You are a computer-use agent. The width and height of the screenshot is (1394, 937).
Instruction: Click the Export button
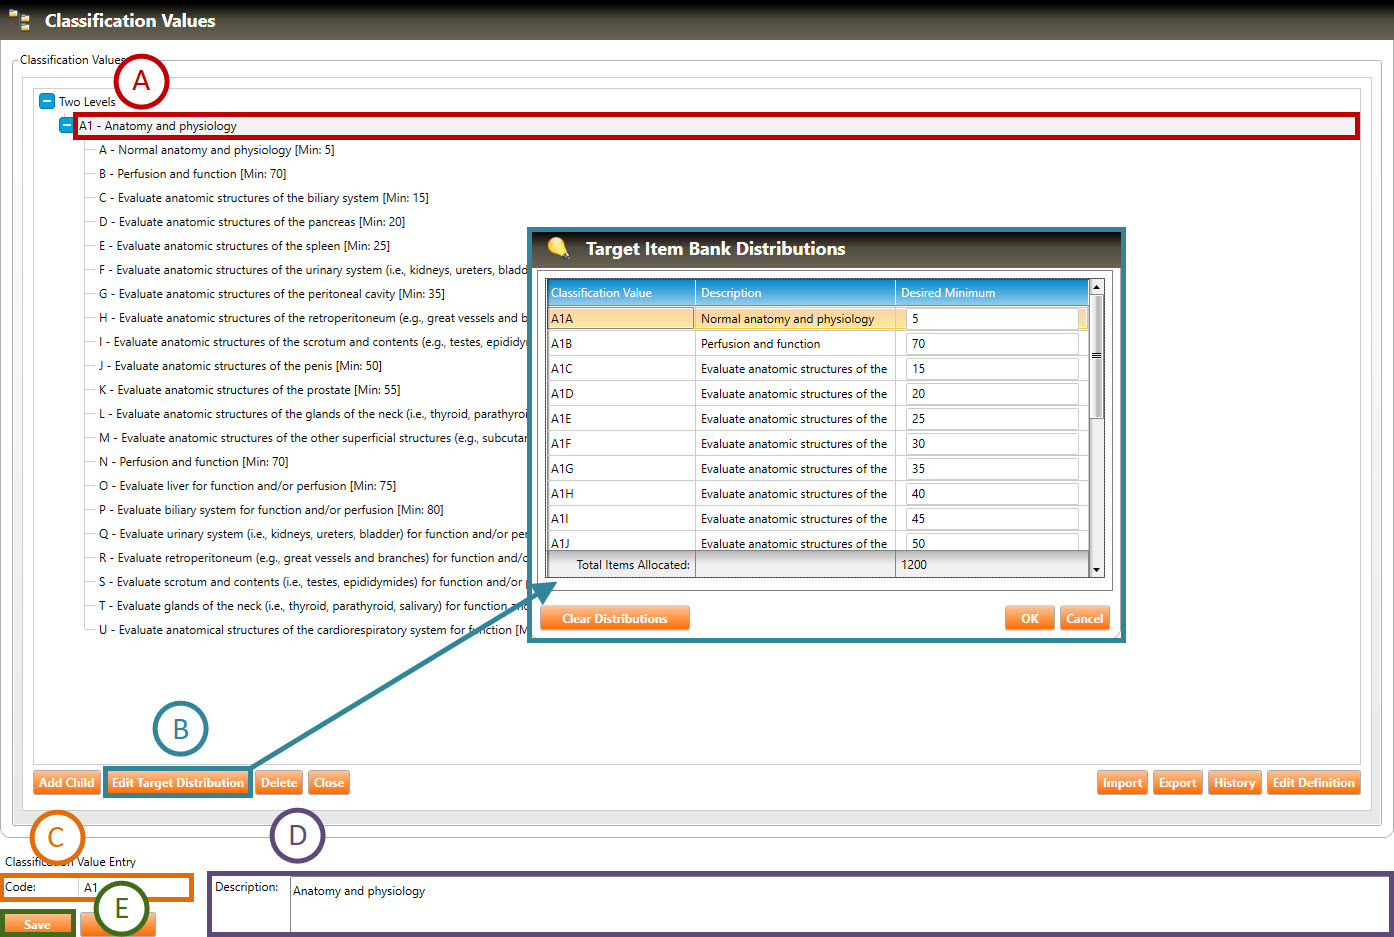tap(1177, 783)
